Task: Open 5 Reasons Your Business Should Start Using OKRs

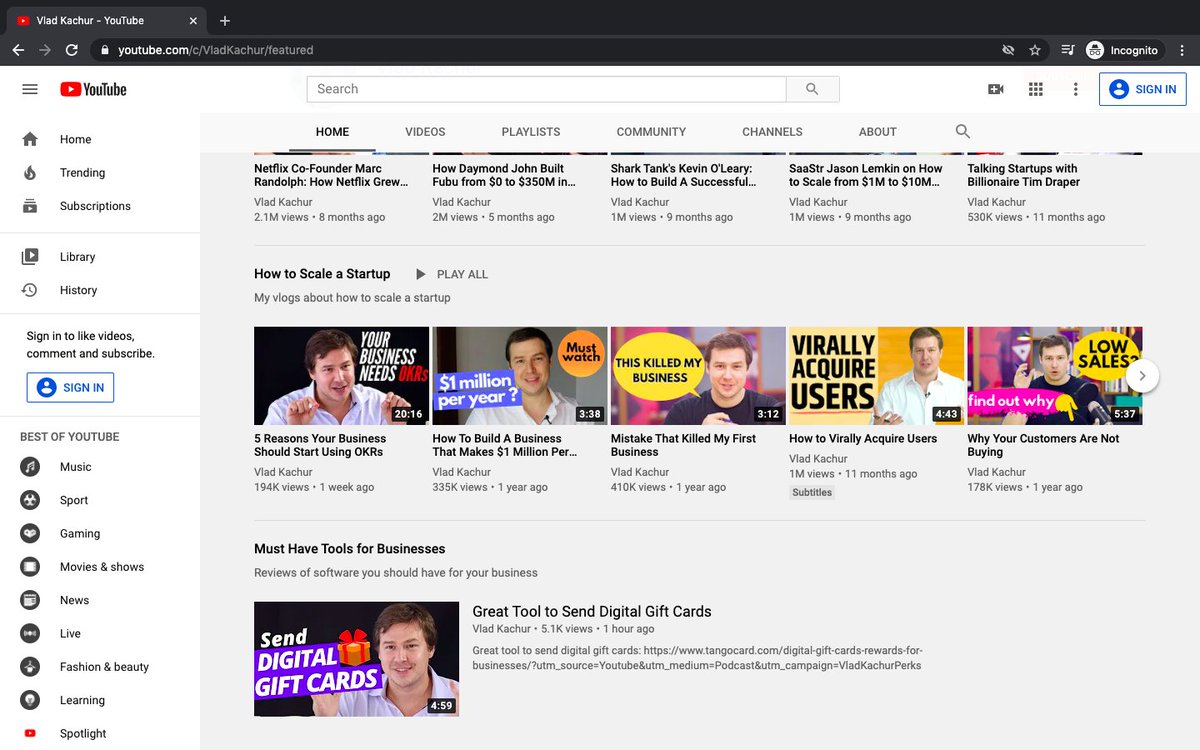Action: coord(320,445)
